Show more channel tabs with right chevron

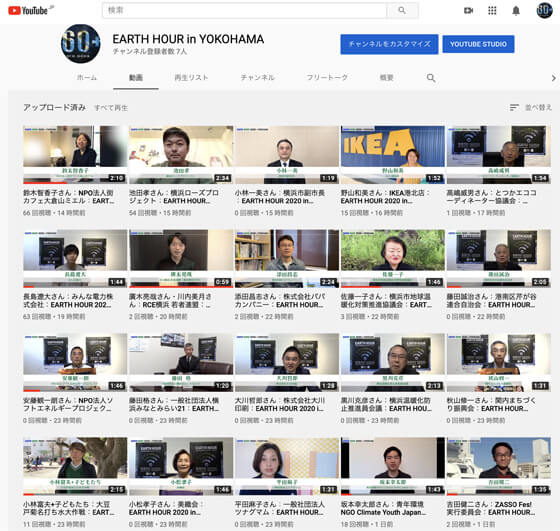pyautogui.click(x=553, y=78)
